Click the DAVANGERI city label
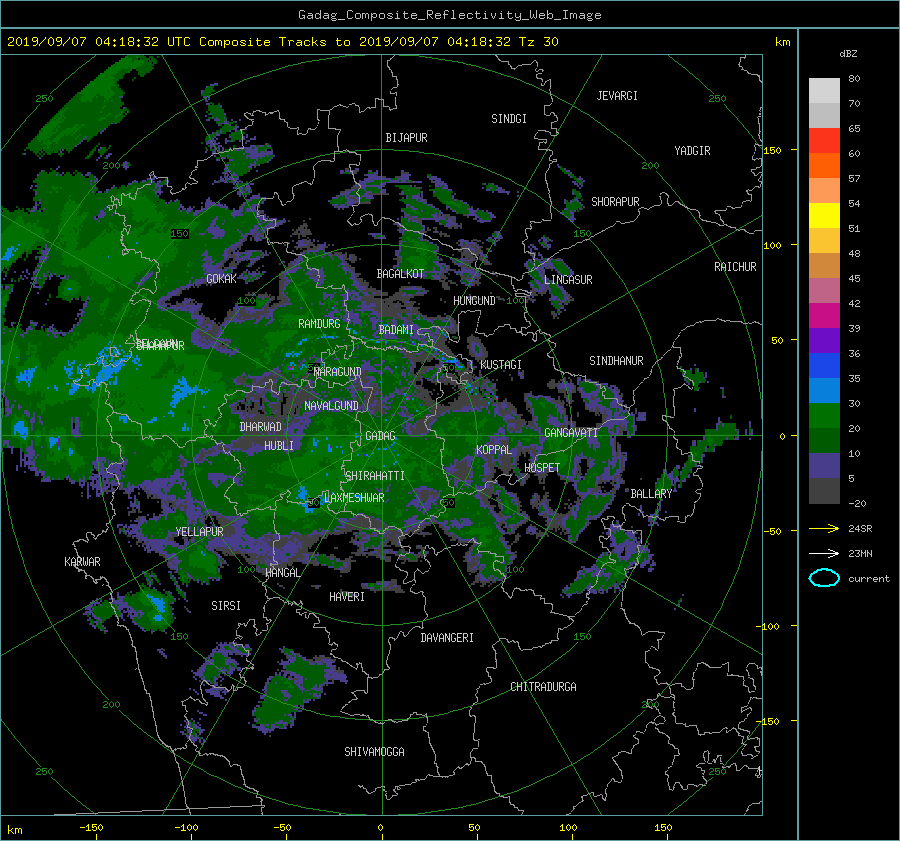The width and height of the screenshot is (900, 841). (447, 638)
